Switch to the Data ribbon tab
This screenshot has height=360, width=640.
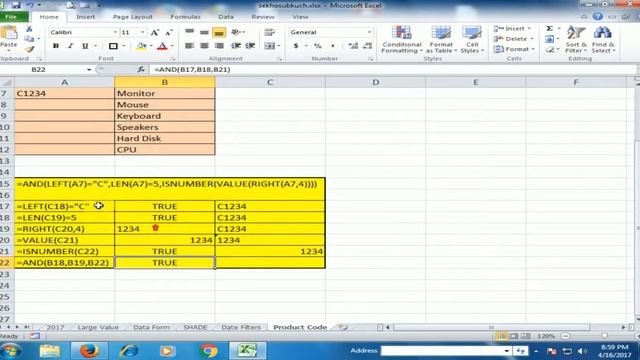tap(226, 17)
